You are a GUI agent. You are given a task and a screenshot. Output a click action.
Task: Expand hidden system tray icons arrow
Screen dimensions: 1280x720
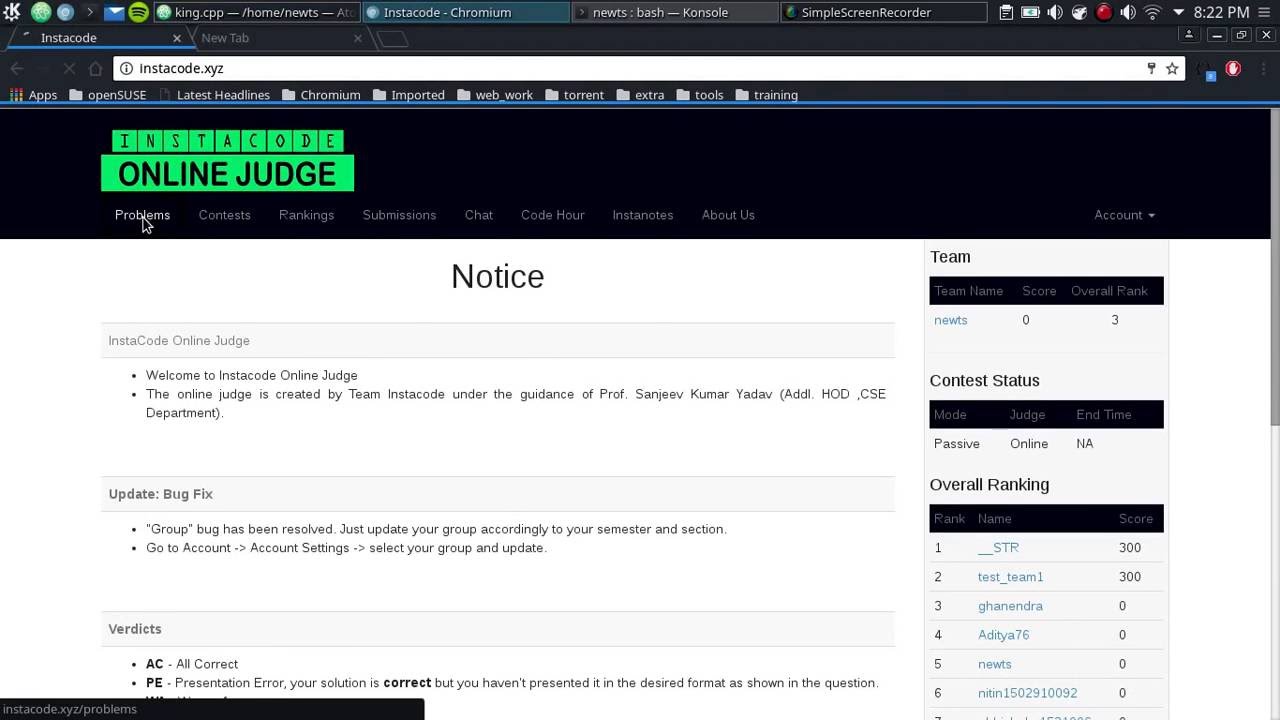(1178, 12)
